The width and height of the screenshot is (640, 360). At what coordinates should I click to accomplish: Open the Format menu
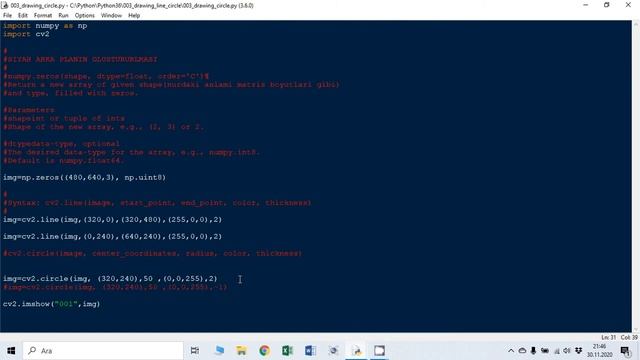pyautogui.click(x=42, y=16)
